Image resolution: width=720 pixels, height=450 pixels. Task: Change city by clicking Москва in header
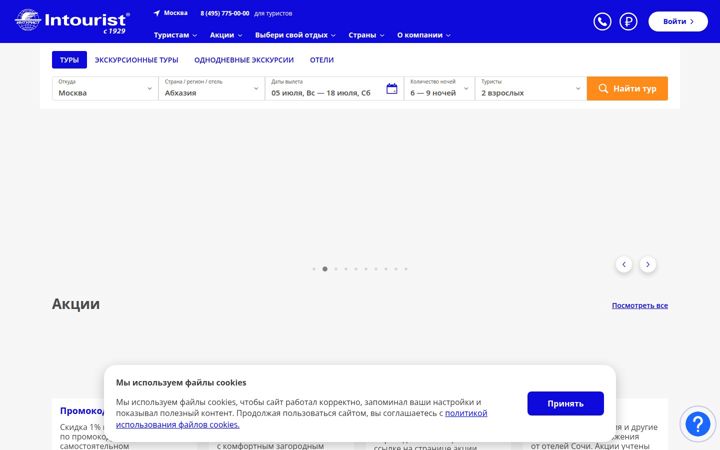(175, 13)
